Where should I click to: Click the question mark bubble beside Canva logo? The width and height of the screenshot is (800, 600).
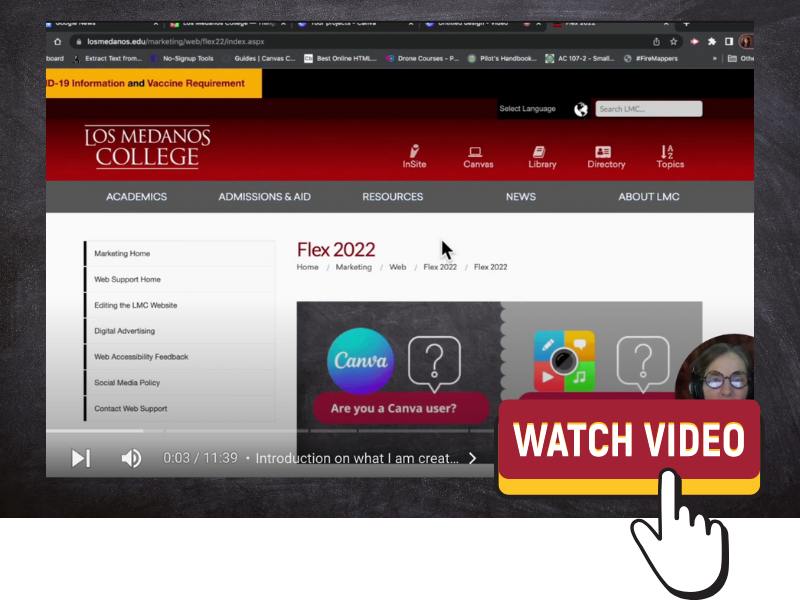coord(435,364)
